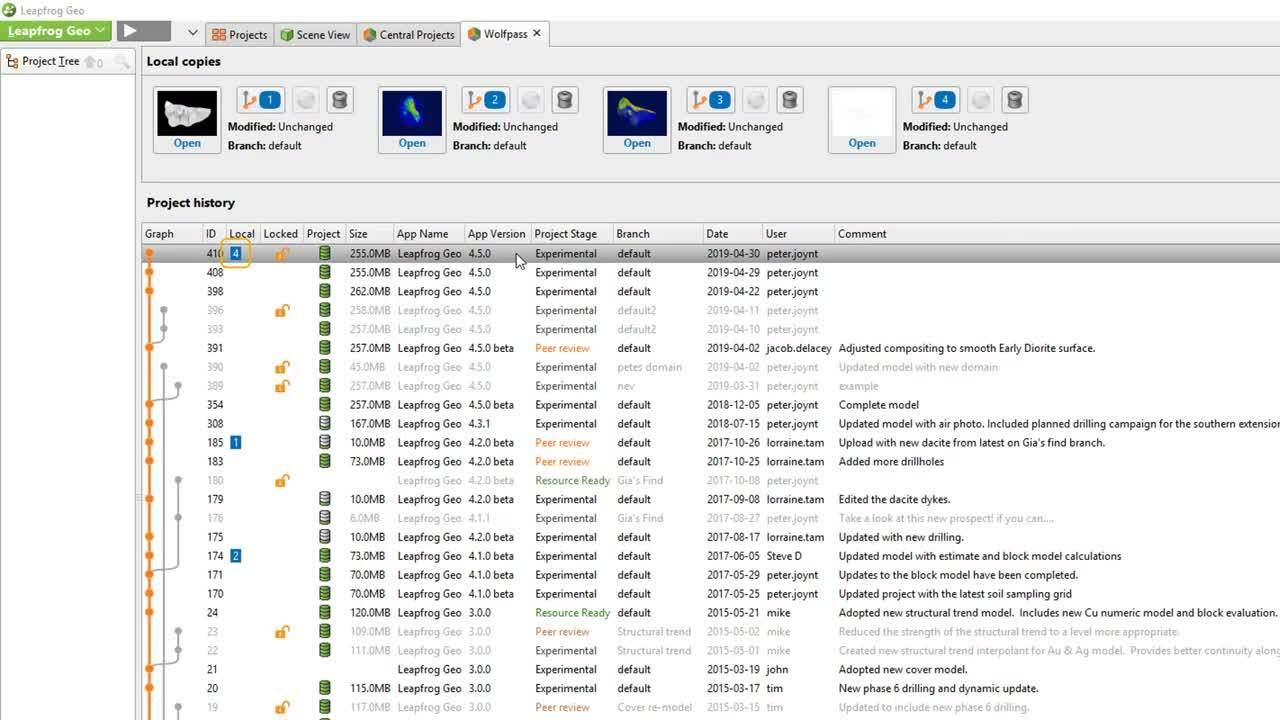The width and height of the screenshot is (1280, 720).
Task: Click 'Added more drillholes' comment
Action: click(x=891, y=462)
